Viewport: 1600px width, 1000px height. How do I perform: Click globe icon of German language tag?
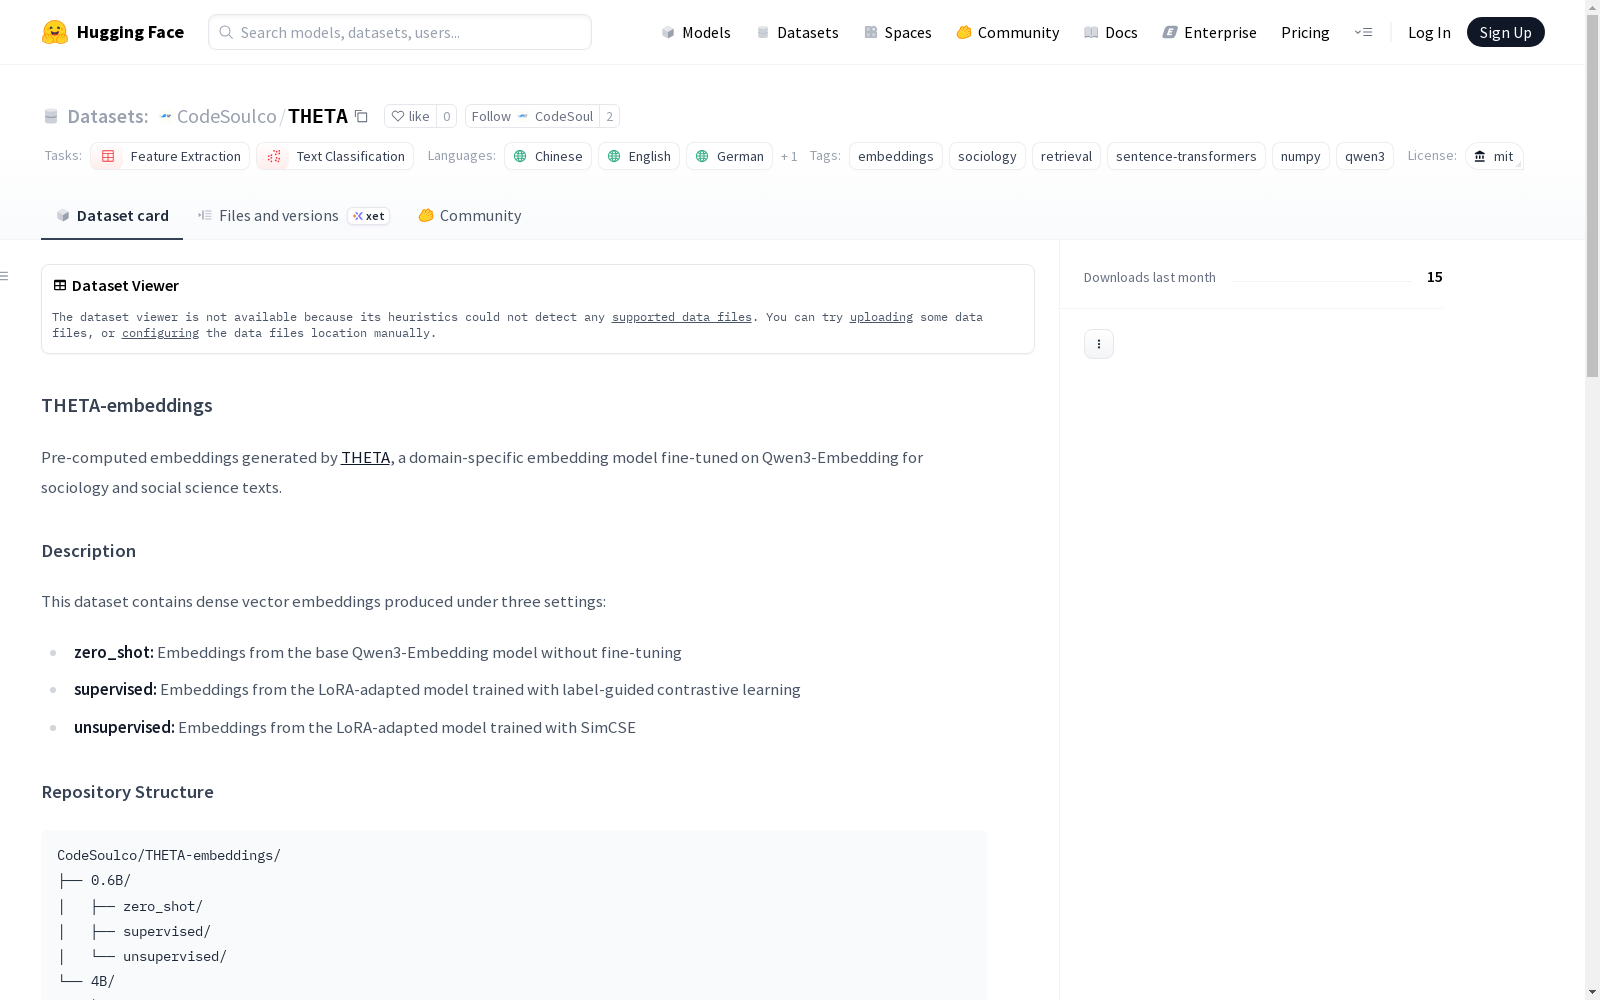702,156
